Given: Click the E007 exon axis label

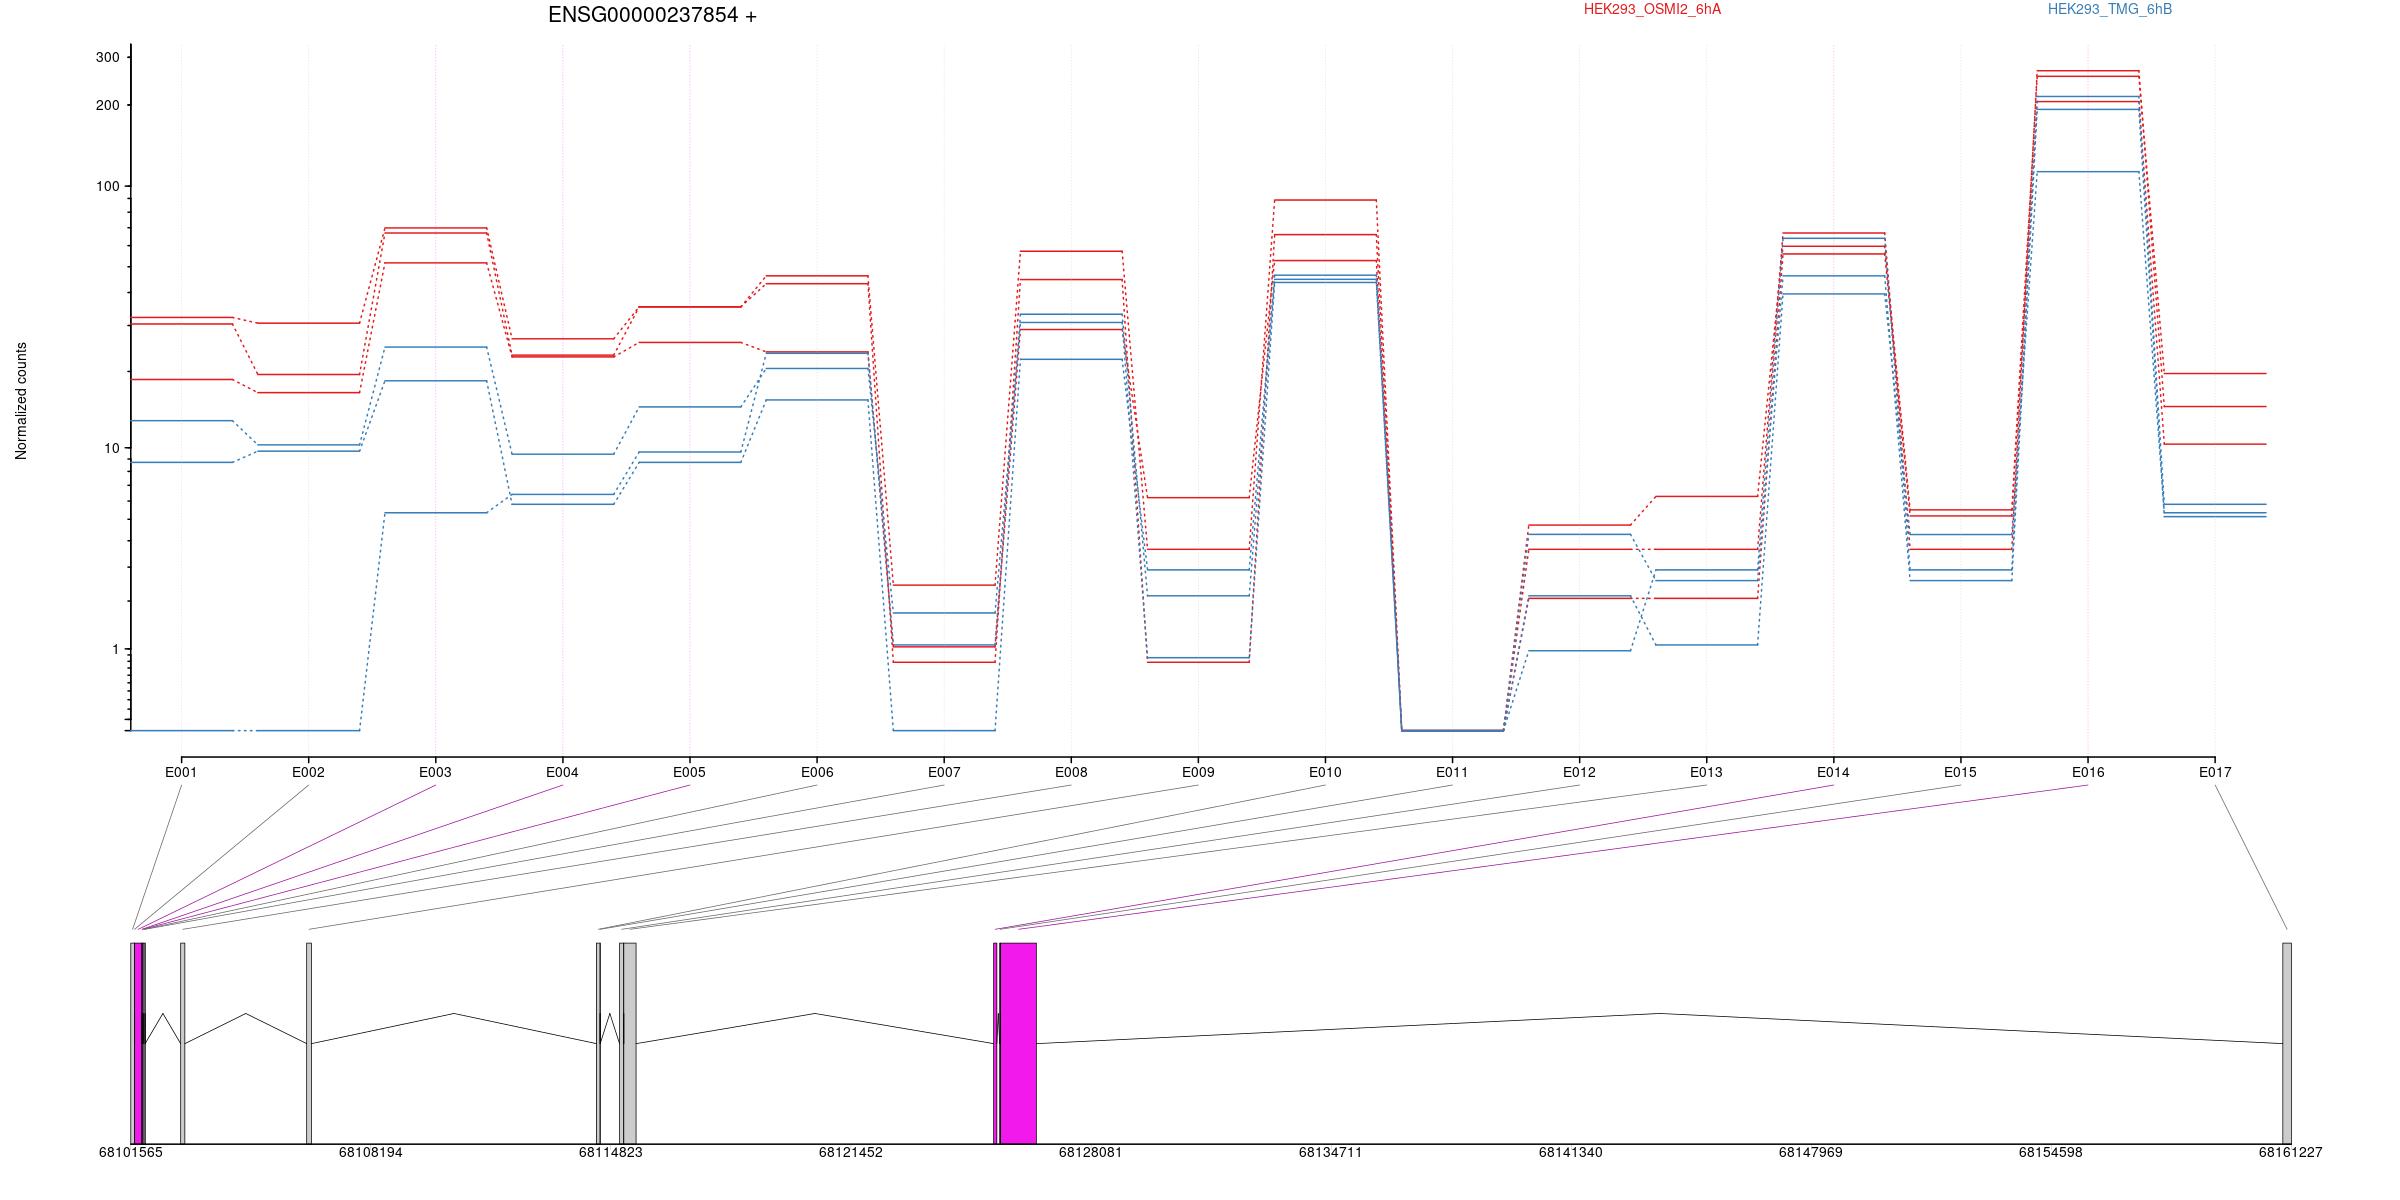Looking at the screenshot, I should tap(944, 772).
